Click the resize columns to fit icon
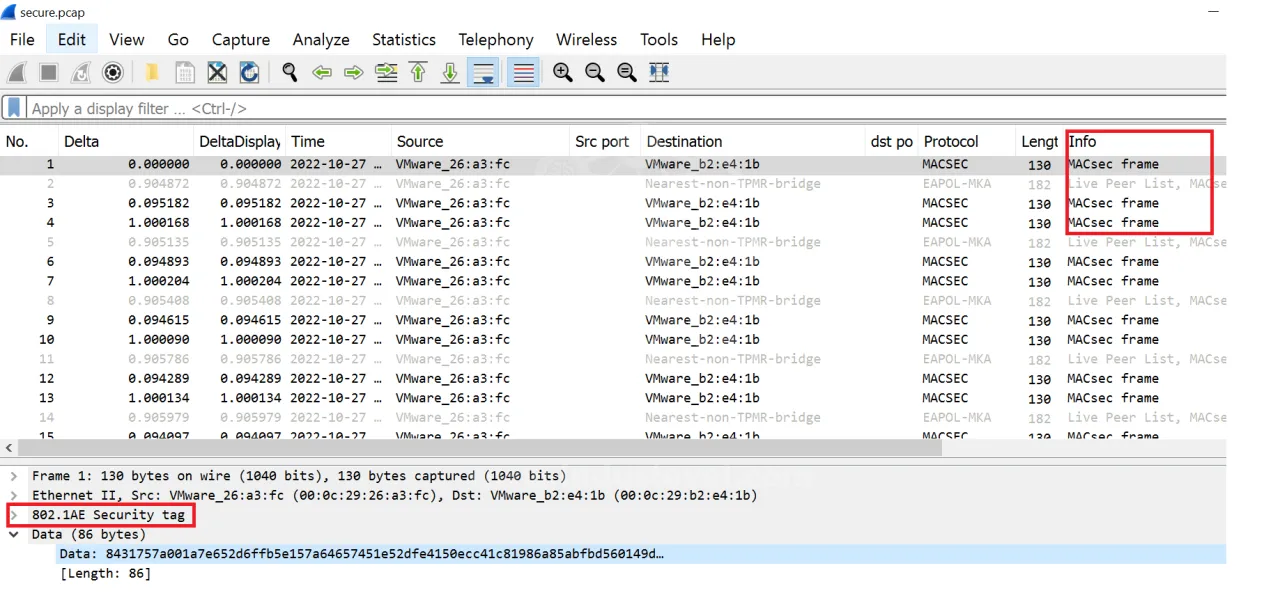The width and height of the screenshot is (1280, 609). coord(659,72)
